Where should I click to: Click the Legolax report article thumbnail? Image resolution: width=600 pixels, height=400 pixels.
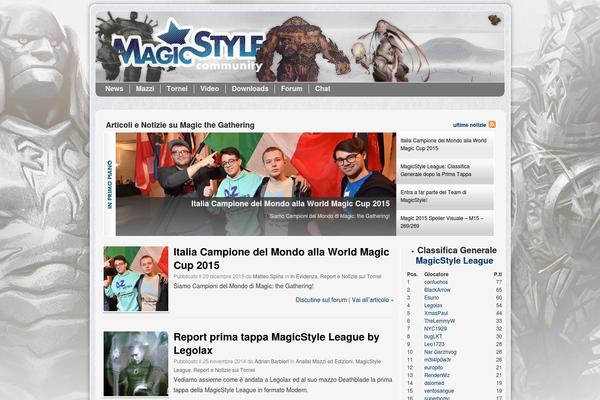[x=136, y=364]
